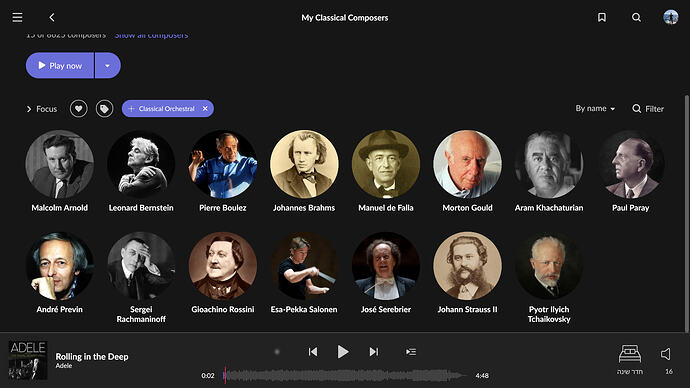Open Esa-Pekka Salonen portrait
The width and height of the screenshot is (690, 388).
(304, 266)
